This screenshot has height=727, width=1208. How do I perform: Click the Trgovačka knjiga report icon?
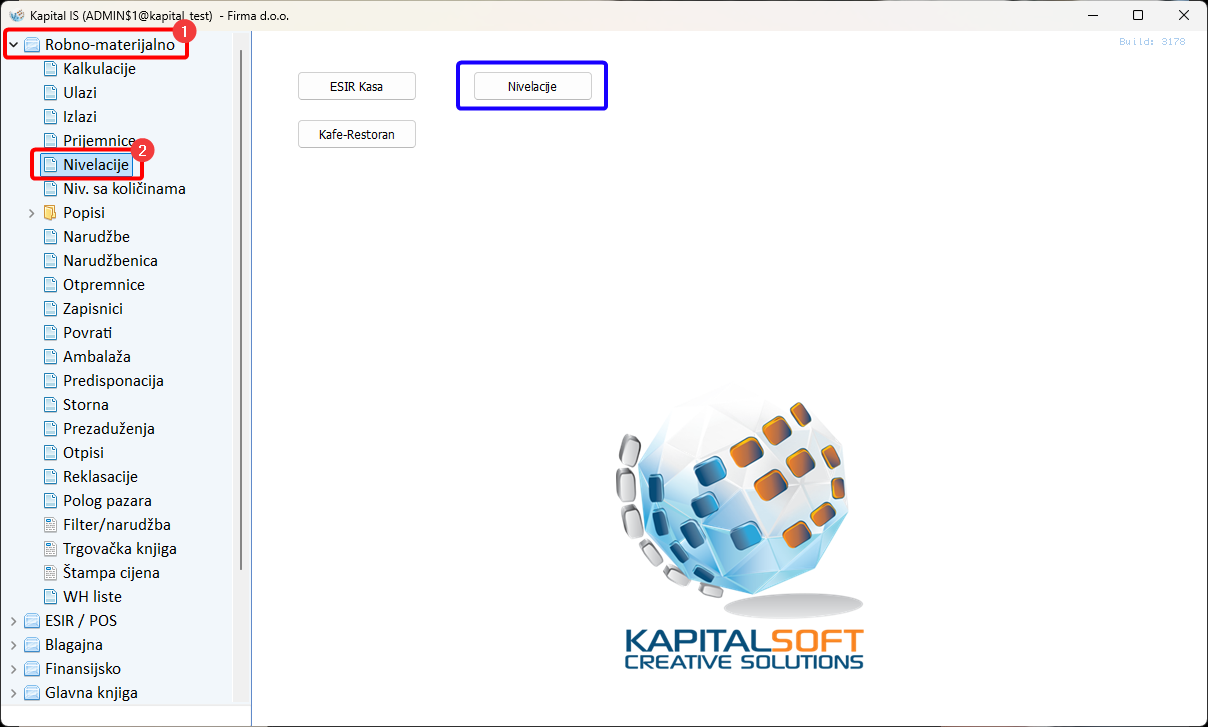click(x=51, y=549)
